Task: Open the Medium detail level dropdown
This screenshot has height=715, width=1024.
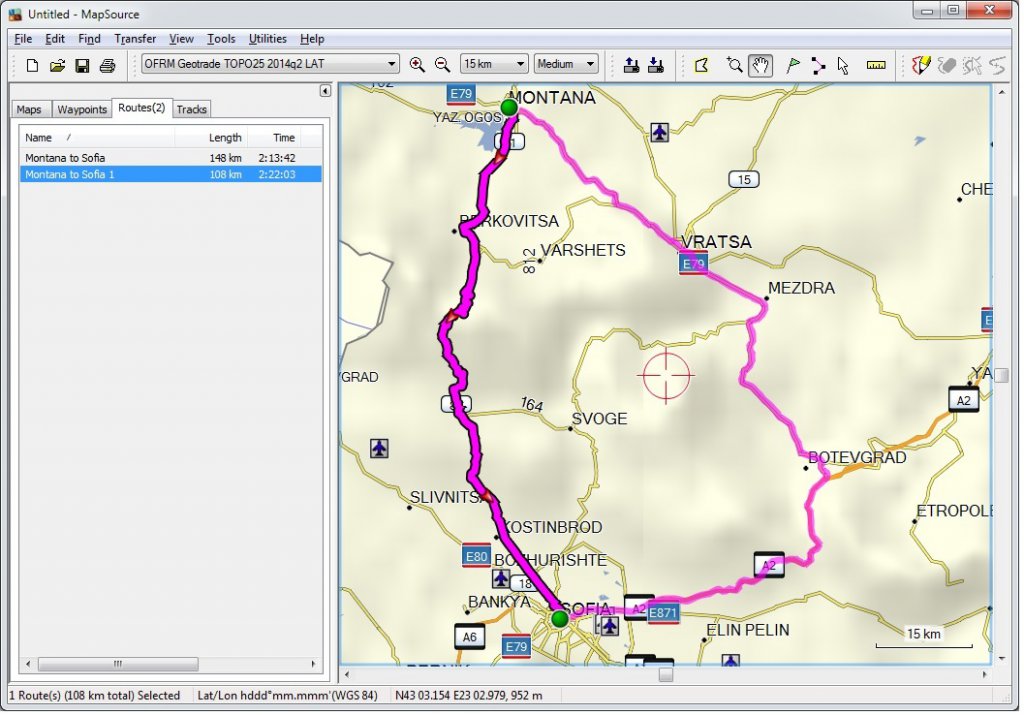Action: tap(566, 64)
